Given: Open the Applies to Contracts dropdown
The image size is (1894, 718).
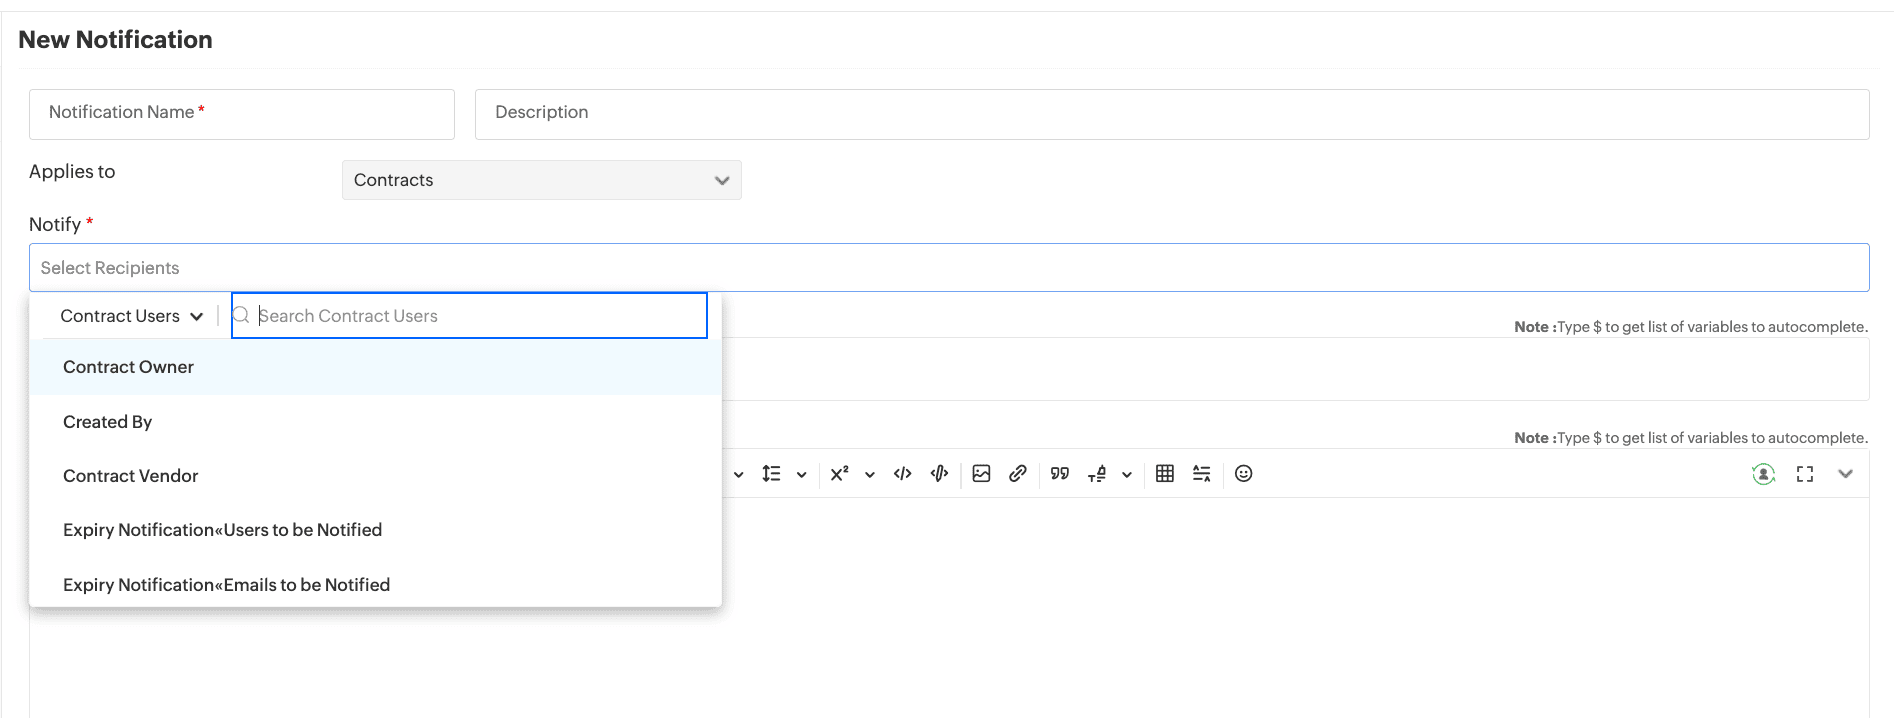Looking at the screenshot, I should (541, 180).
